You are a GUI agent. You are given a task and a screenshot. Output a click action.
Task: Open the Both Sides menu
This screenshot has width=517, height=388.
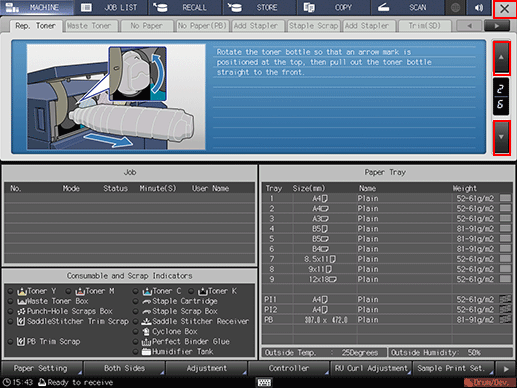[124, 368]
